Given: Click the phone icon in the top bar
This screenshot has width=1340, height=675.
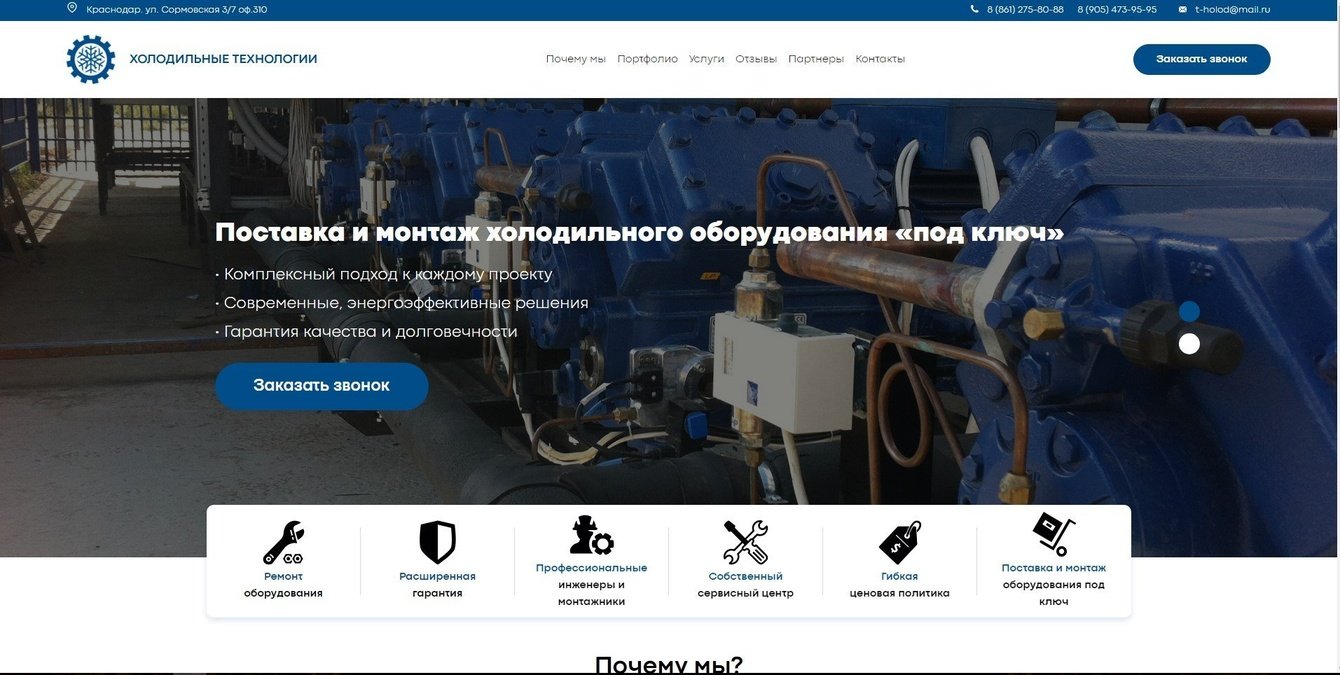Looking at the screenshot, I should 973,7.
